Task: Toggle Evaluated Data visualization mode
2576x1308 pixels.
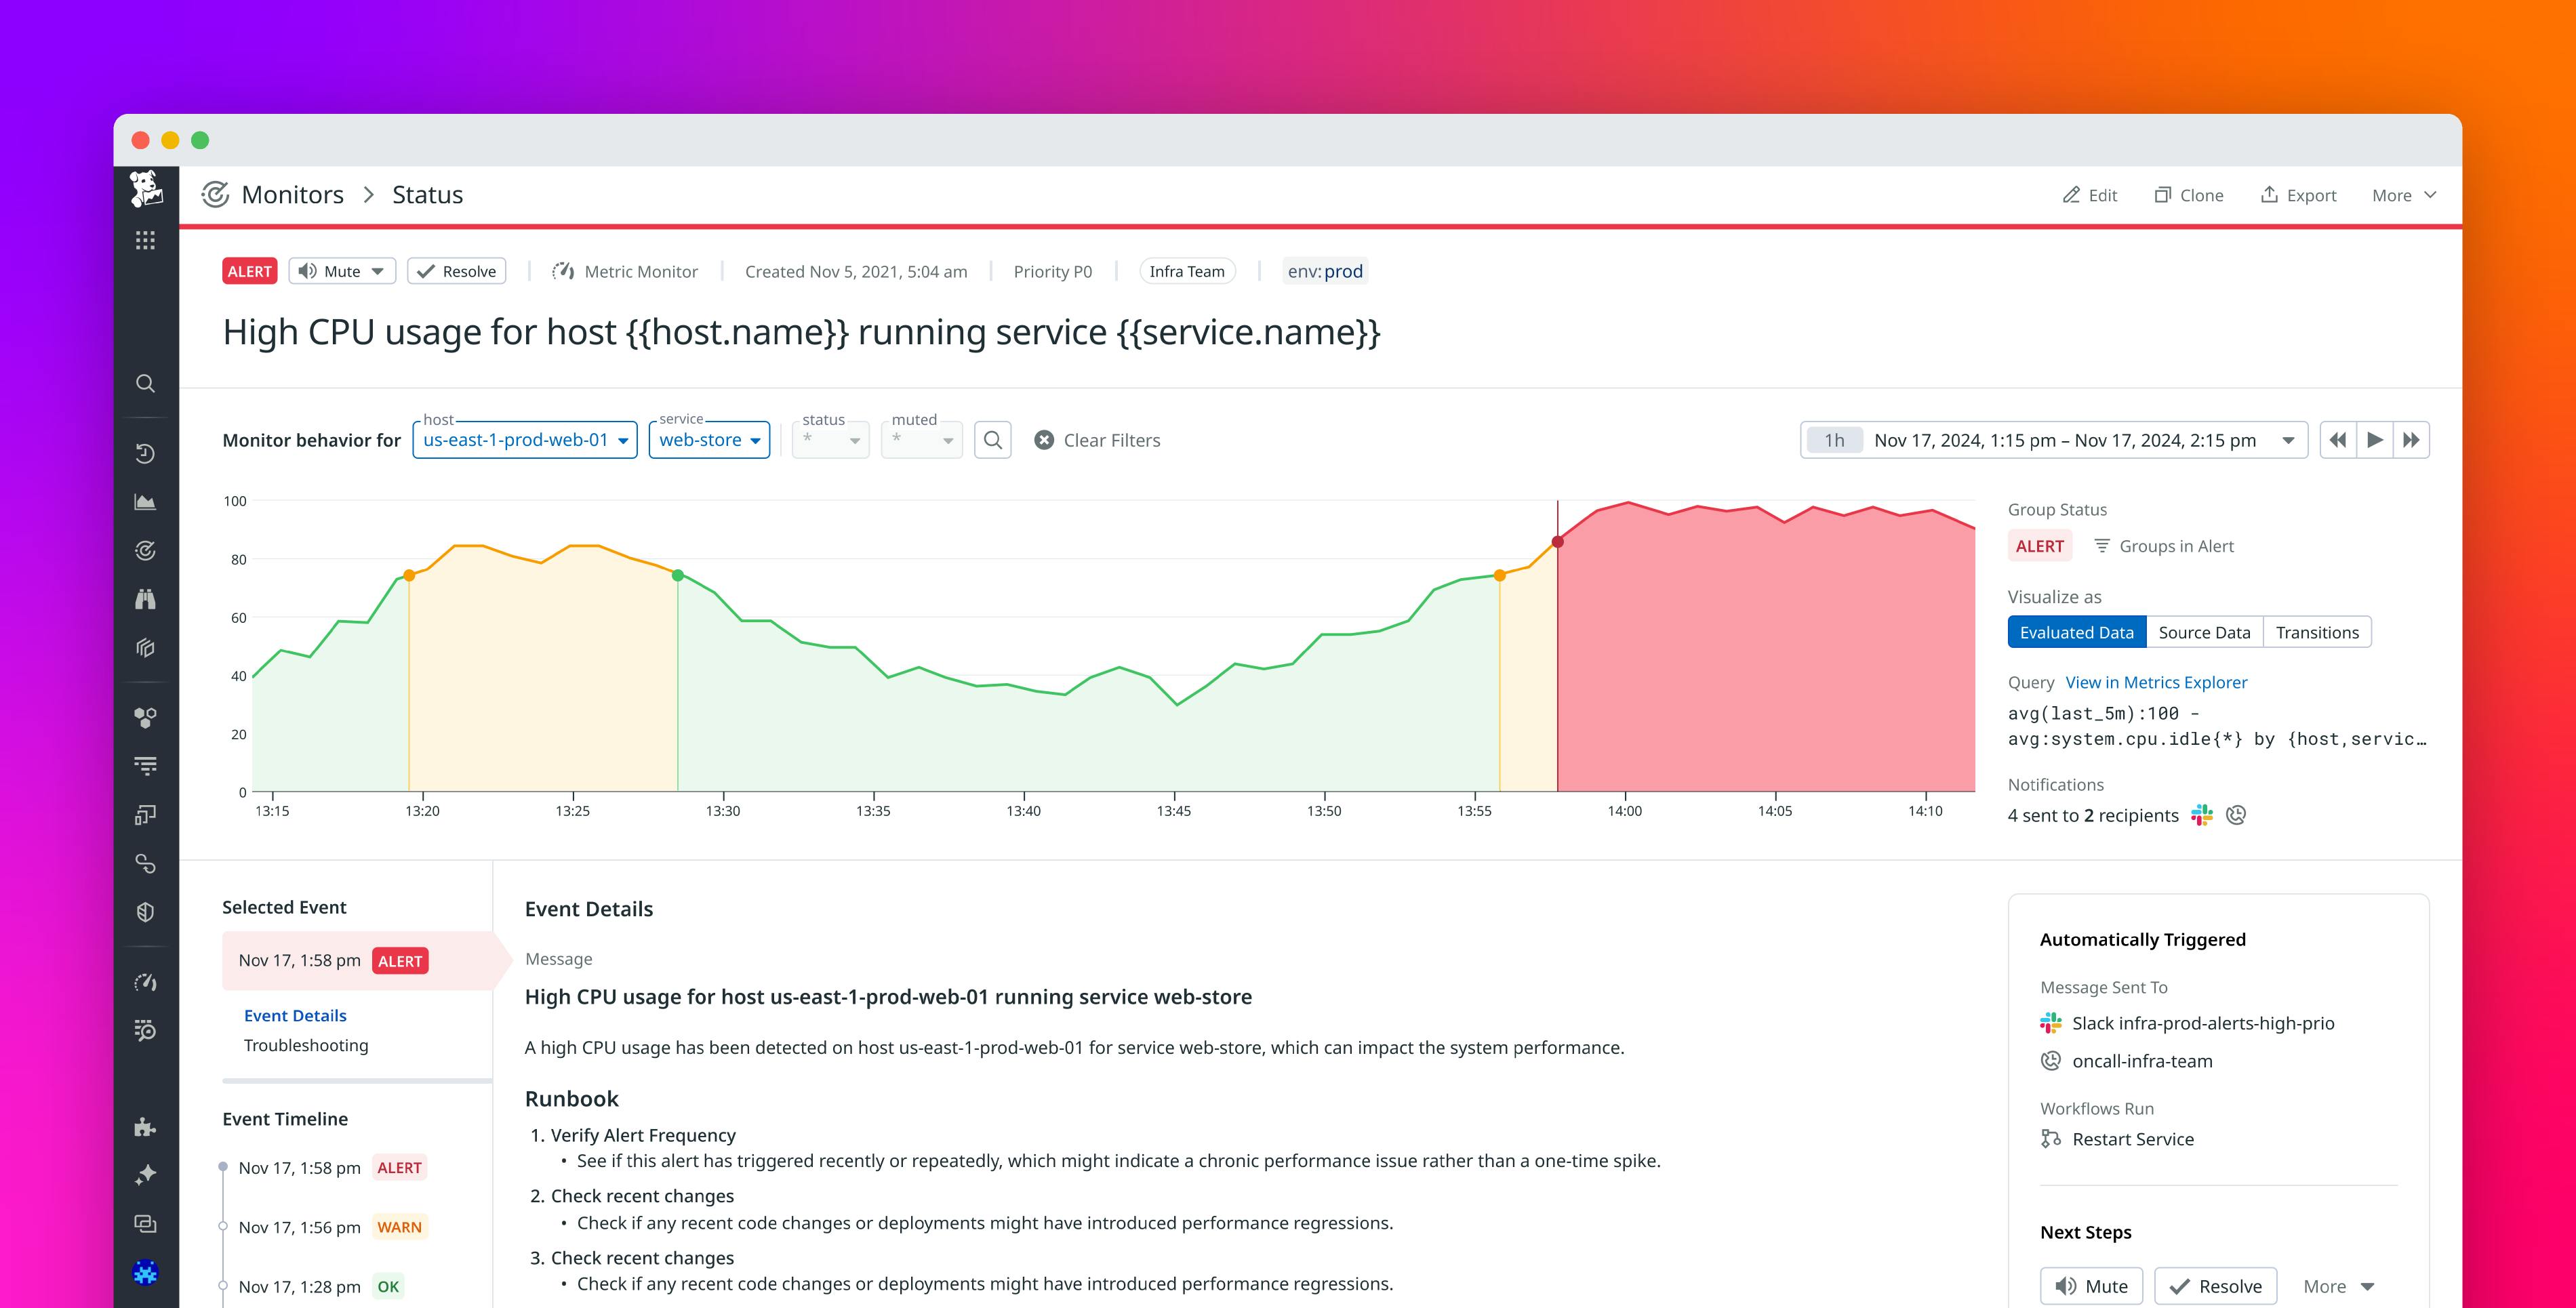Action: (x=2076, y=632)
